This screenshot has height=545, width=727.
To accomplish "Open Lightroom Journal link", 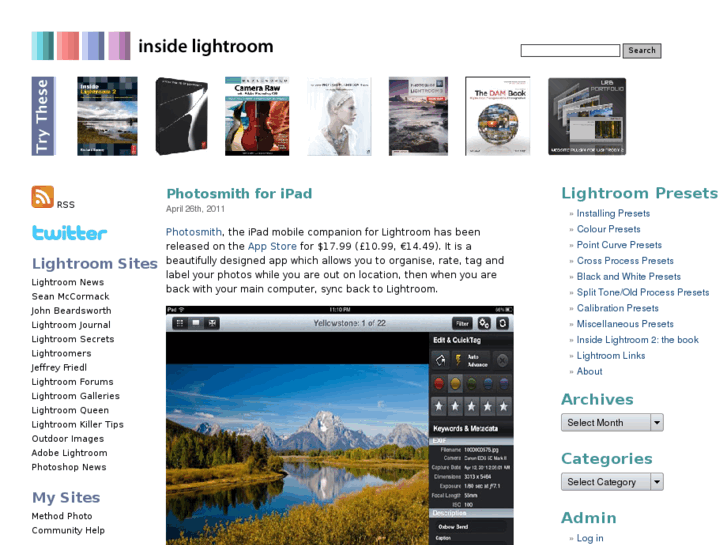I will pyautogui.click(x=71, y=325).
